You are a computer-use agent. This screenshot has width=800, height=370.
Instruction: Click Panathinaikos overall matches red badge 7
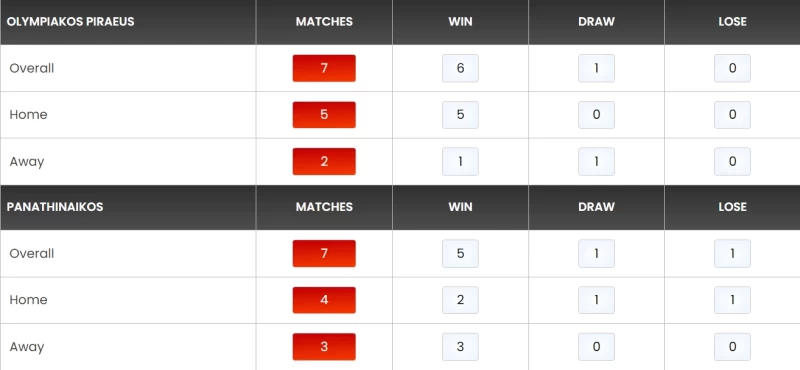tap(324, 253)
